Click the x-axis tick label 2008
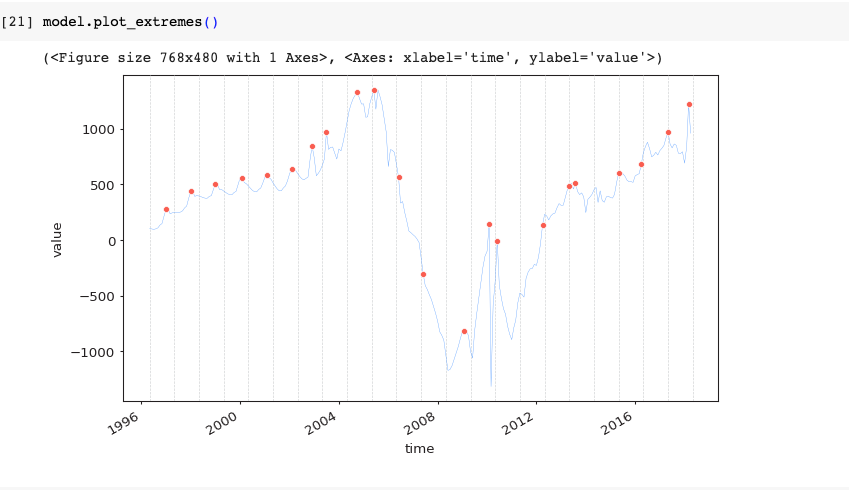 click(x=420, y=423)
